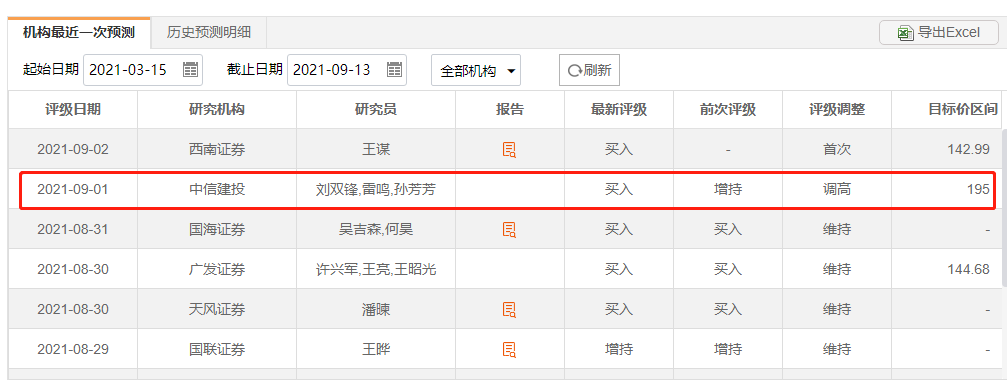The image size is (1007, 385).
Task: Click researcher name 王晔
Action: point(376,350)
